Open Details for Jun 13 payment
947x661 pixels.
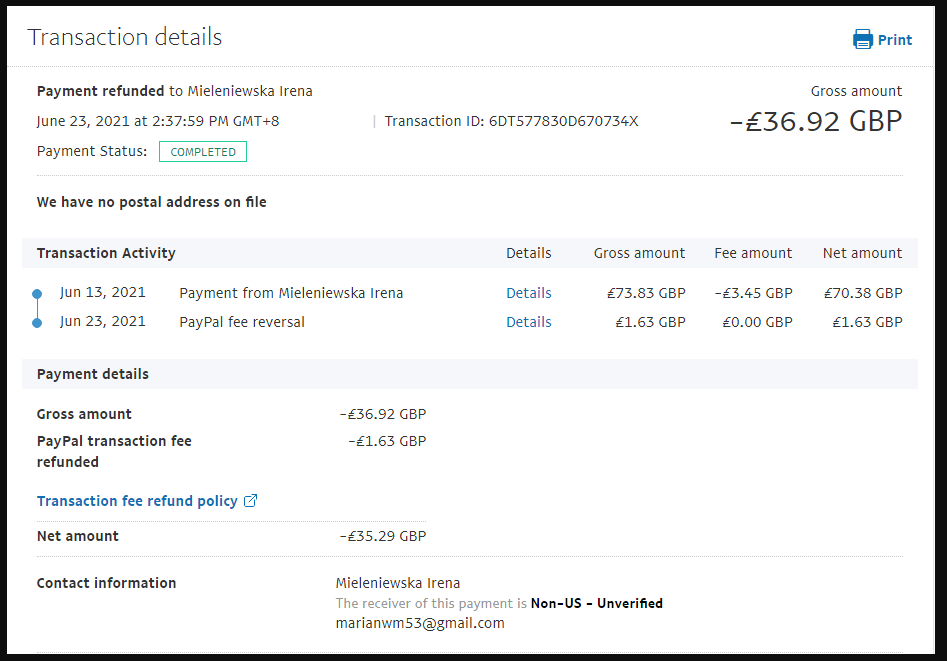528,293
